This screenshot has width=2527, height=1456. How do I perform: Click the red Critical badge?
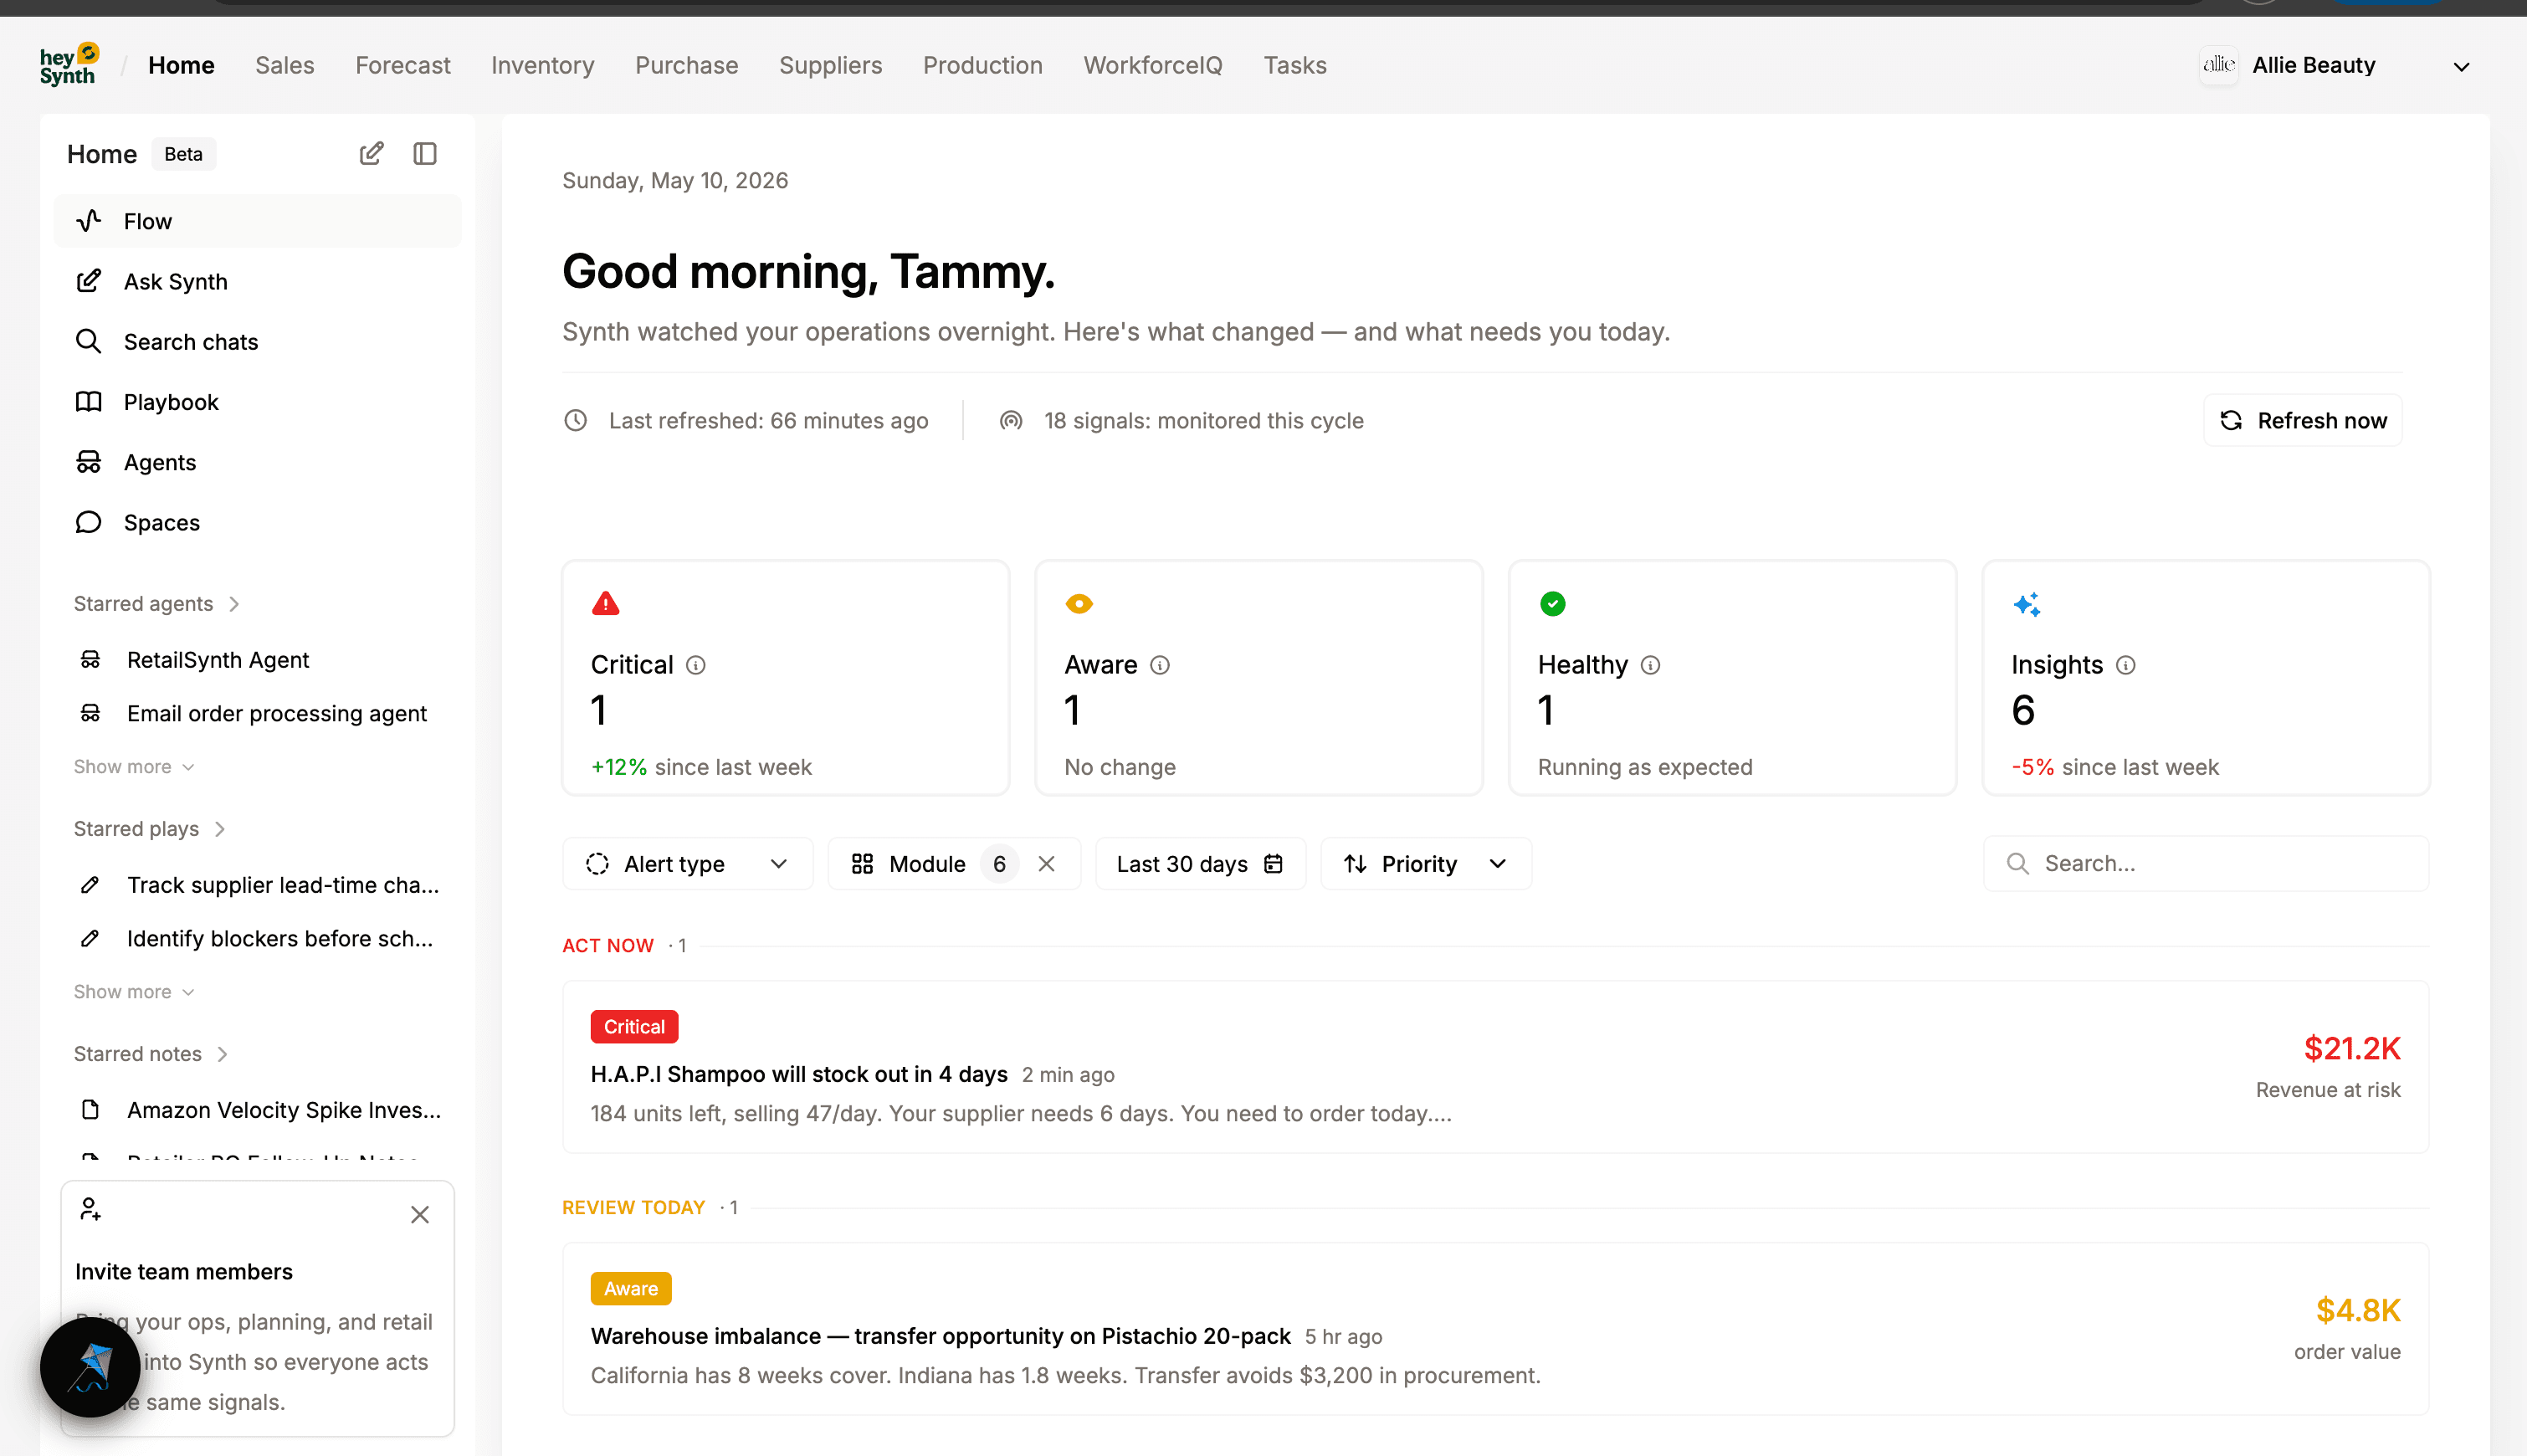point(634,1027)
